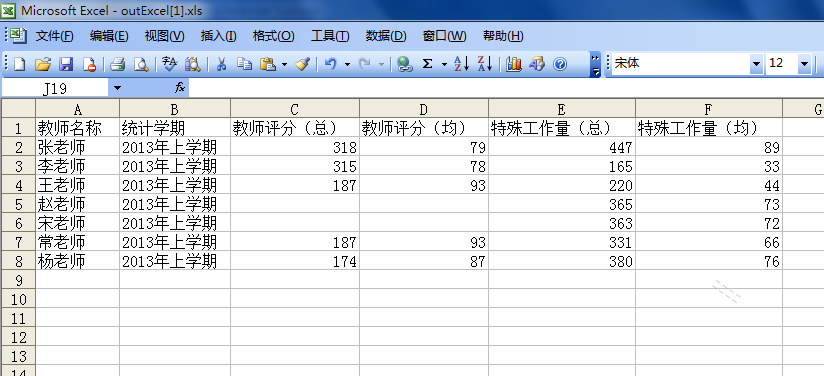Paste with the clipboard icon
The image size is (824, 376).
268,64
